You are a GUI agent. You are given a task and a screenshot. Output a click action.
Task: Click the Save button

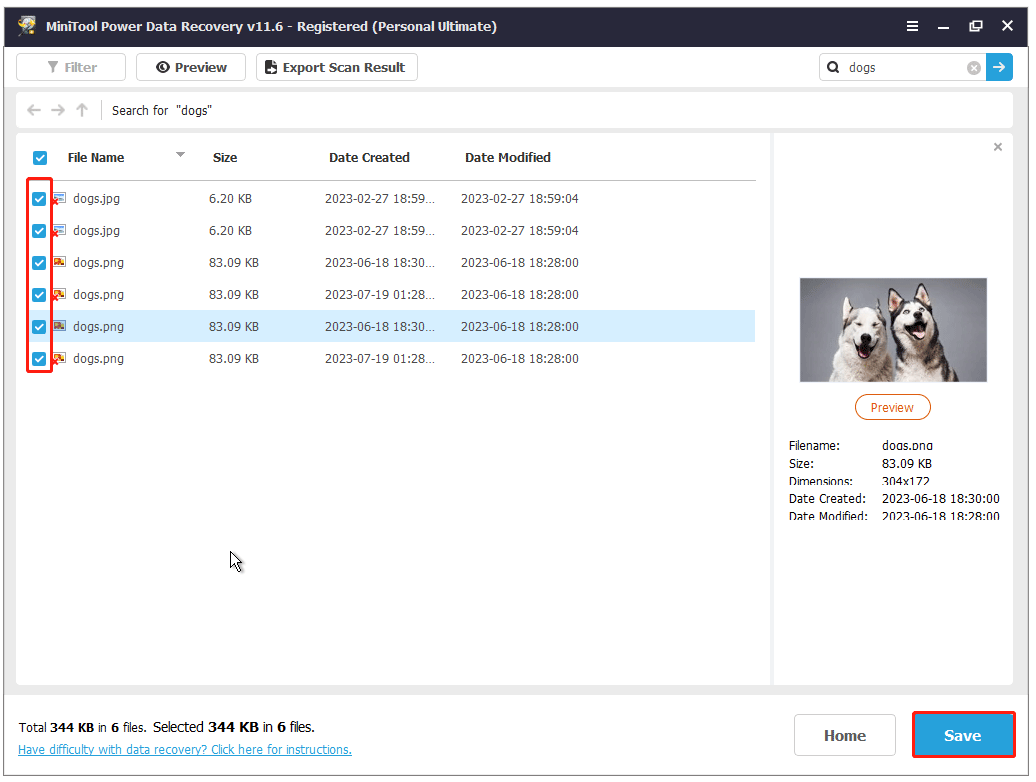(x=963, y=734)
